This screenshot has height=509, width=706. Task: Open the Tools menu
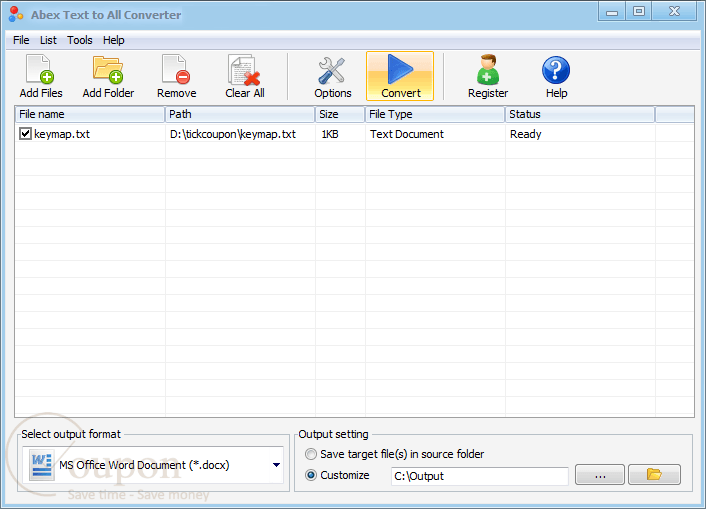(x=80, y=40)
